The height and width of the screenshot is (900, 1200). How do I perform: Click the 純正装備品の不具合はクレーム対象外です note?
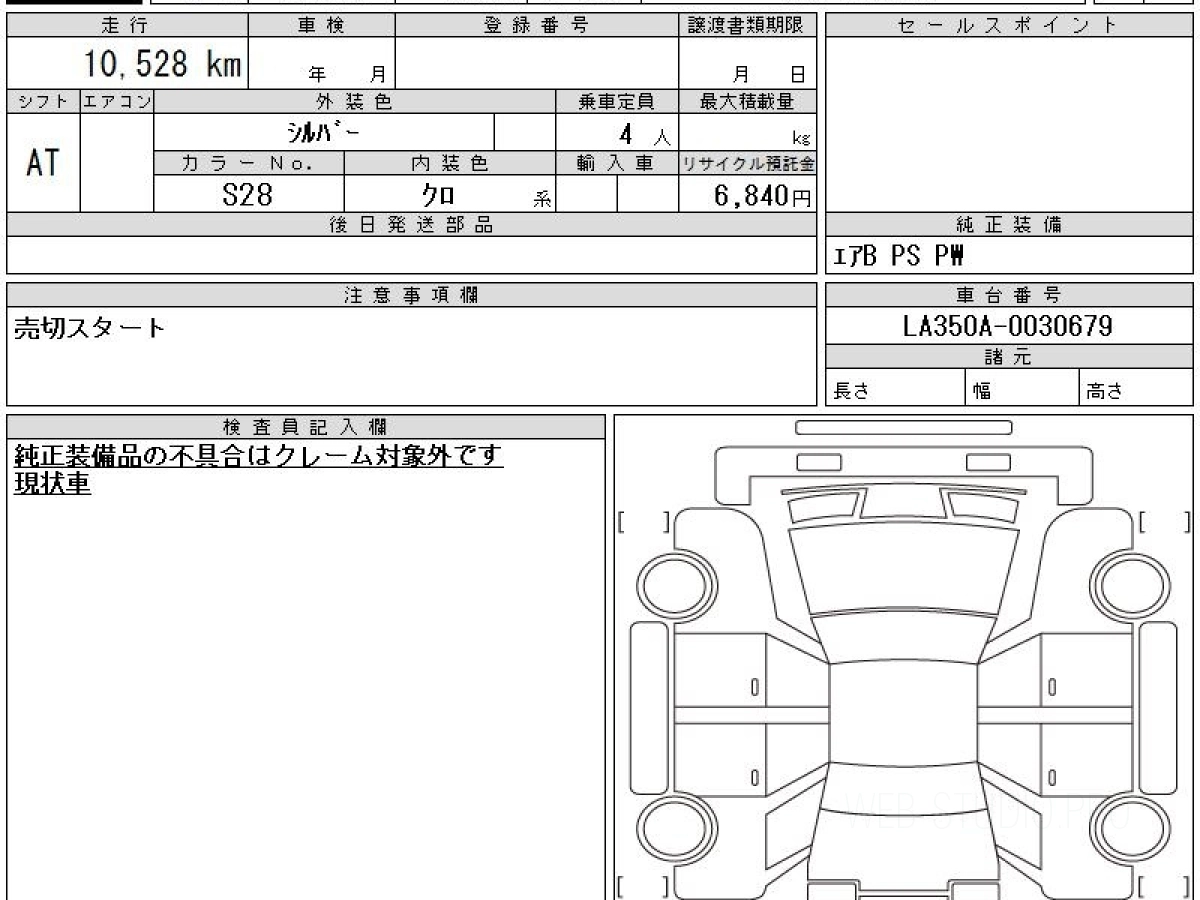pos(258,456)
